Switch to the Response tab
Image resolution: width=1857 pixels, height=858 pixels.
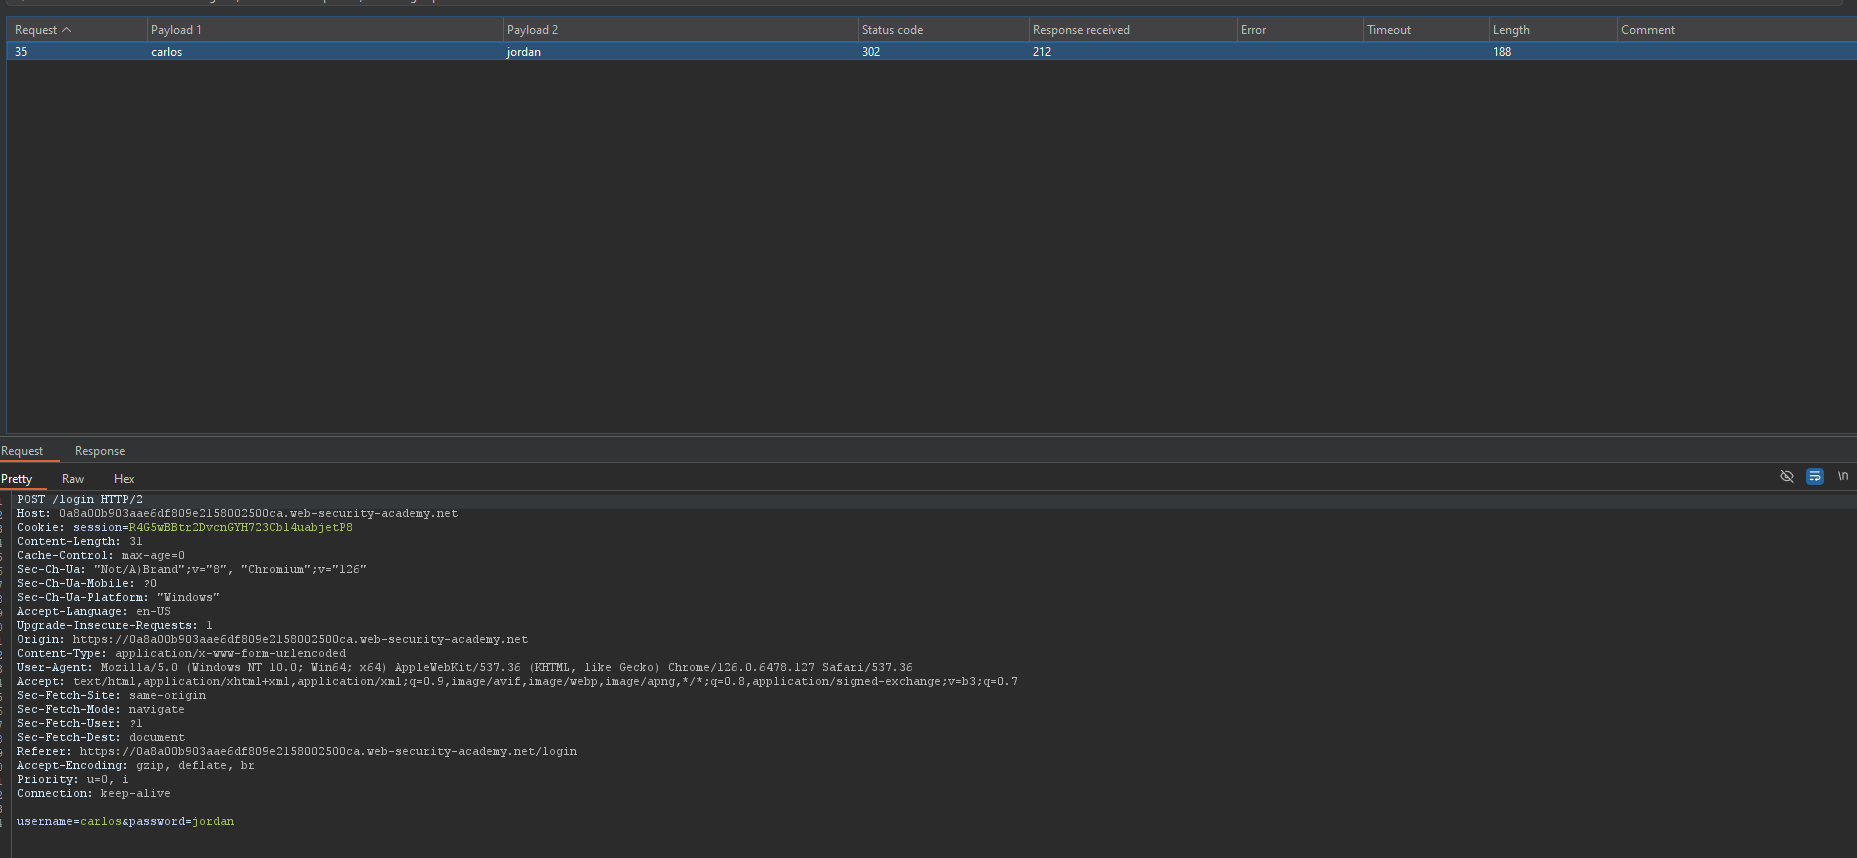coord(100,451)
